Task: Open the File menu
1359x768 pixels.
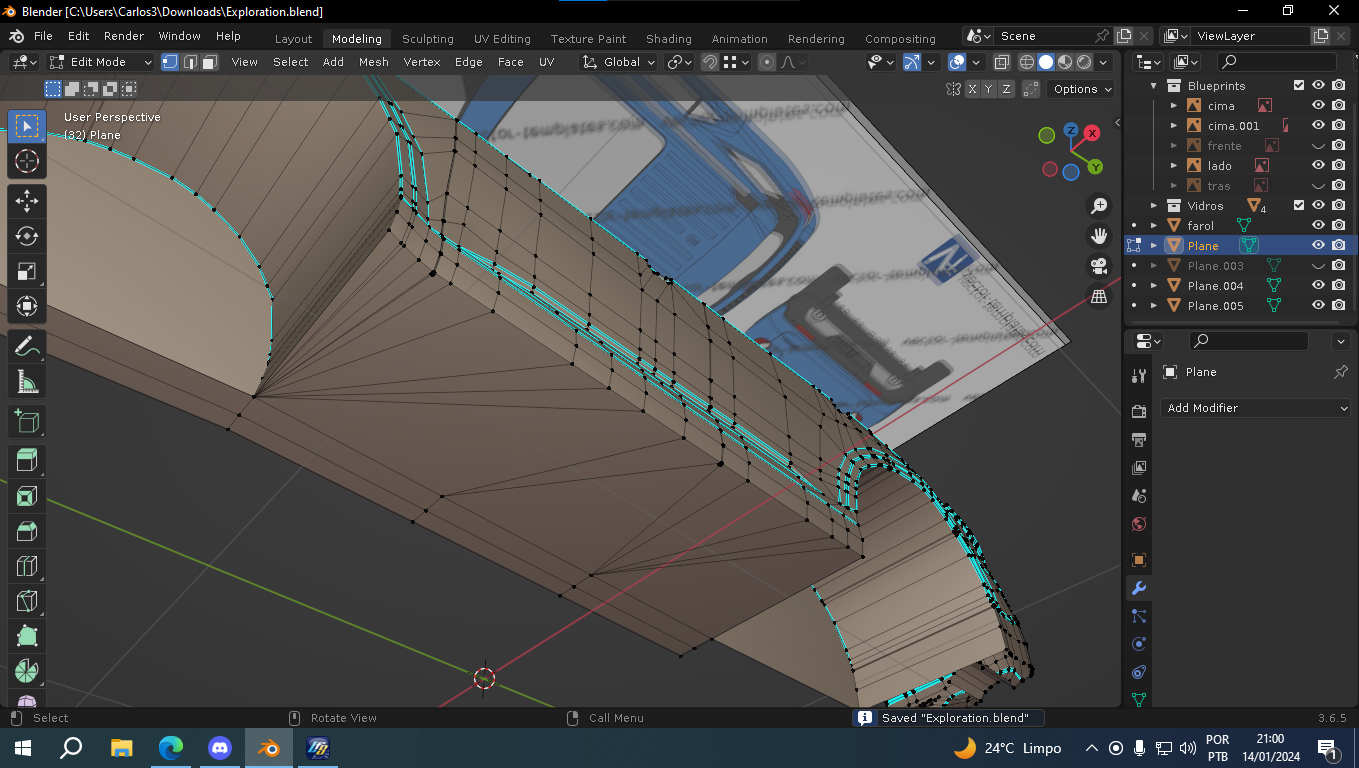Action: pyautogui.click(x=43, y=36)
